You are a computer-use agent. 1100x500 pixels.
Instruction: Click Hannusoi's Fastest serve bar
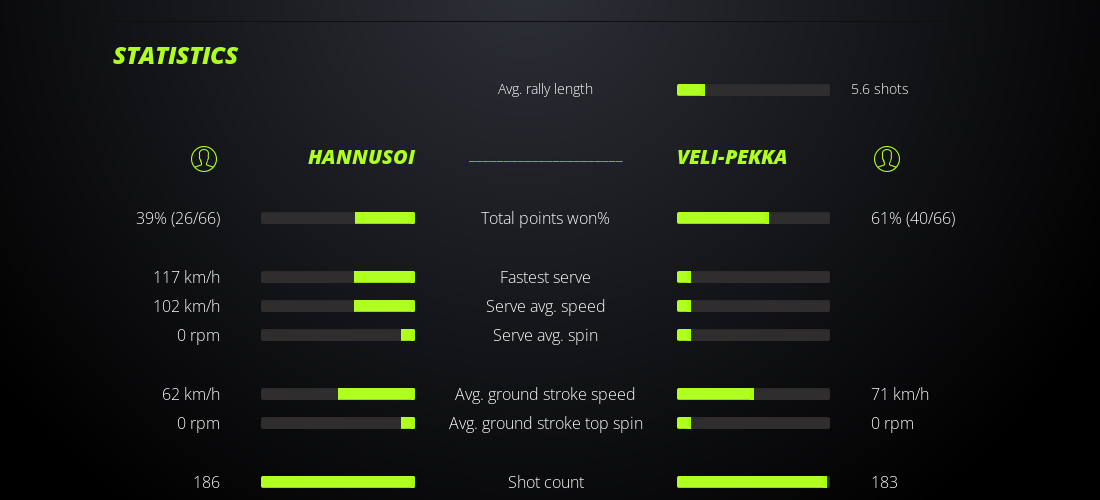point(338,277)
